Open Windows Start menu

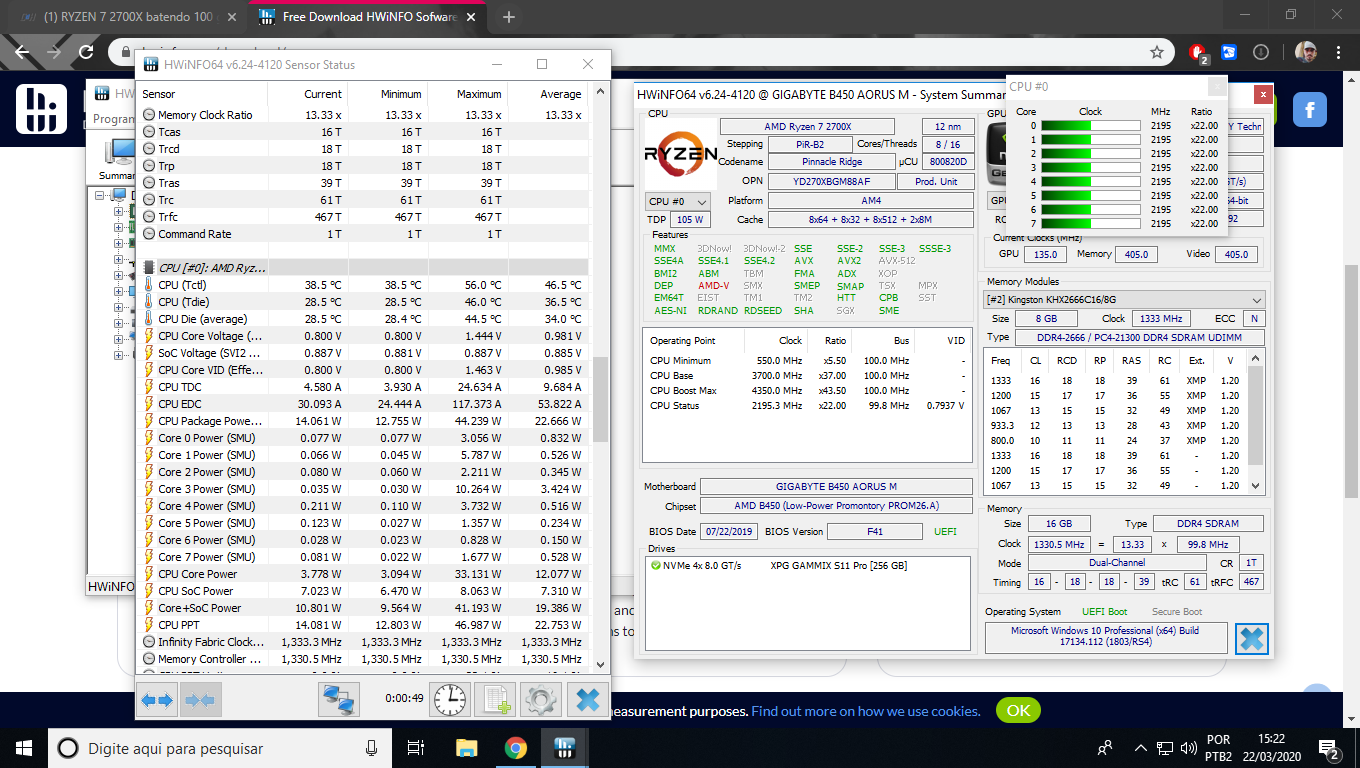(24, 748)
